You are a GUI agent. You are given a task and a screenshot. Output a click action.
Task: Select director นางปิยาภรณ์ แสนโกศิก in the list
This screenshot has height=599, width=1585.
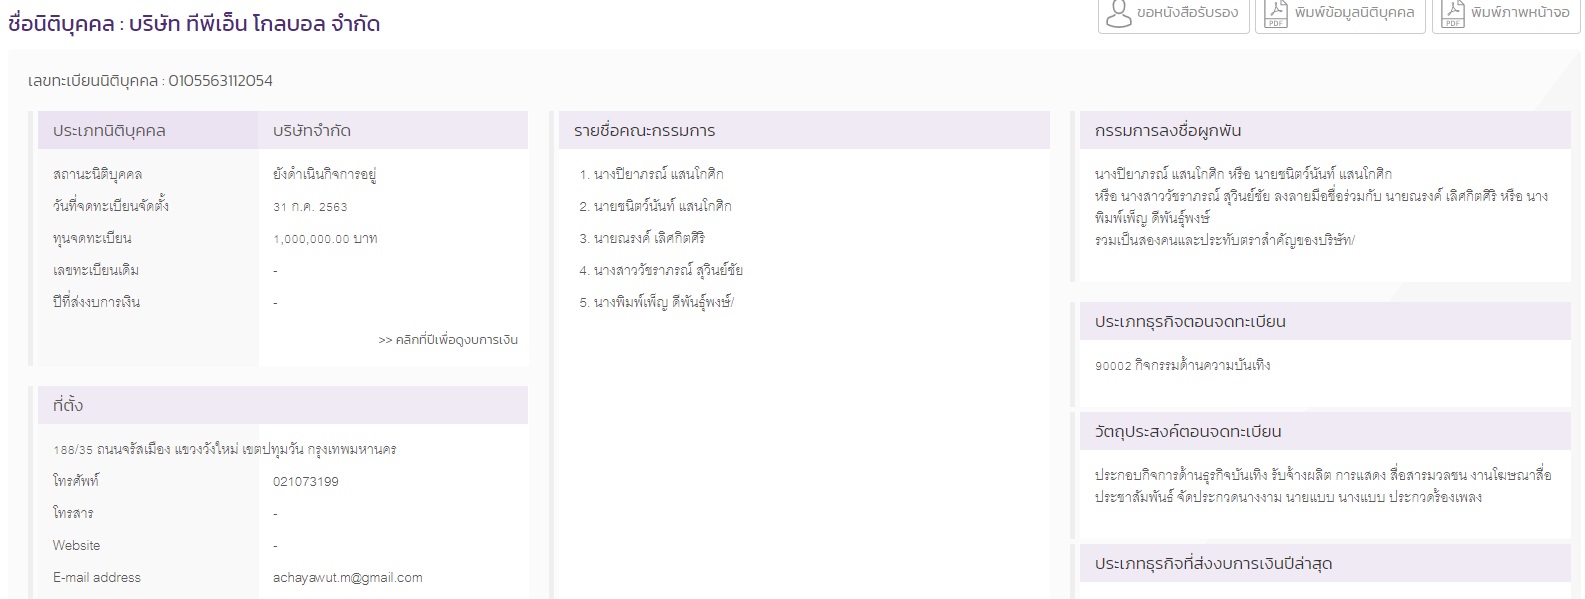(x=658, y=174)
